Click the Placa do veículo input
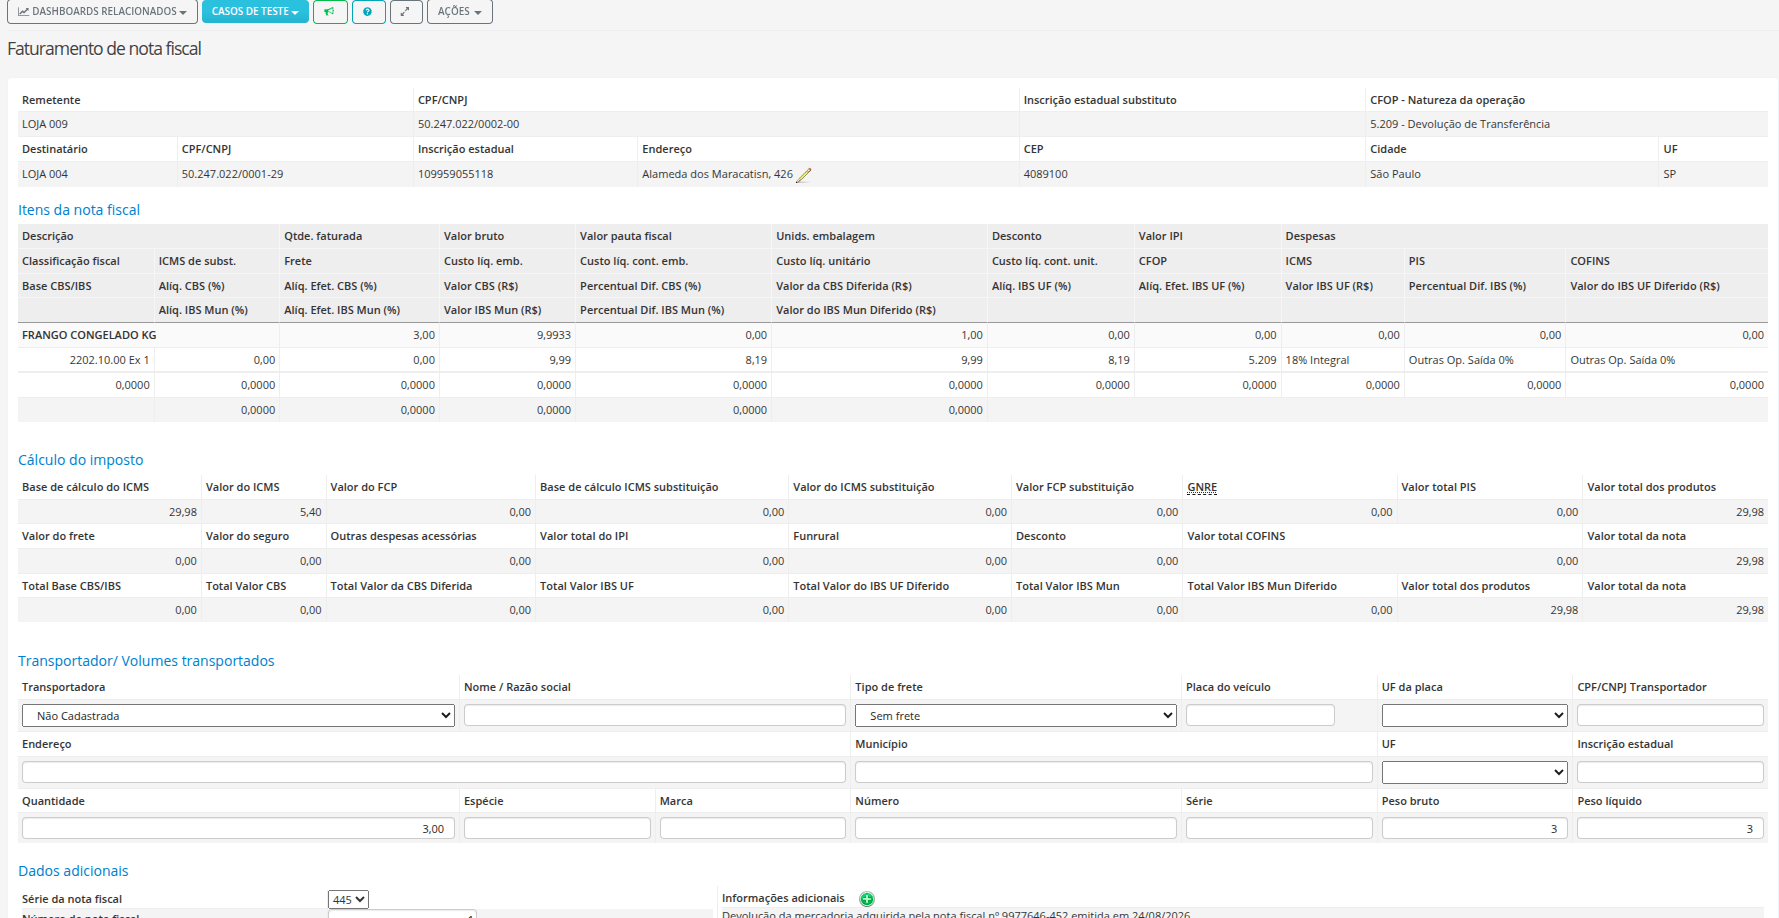 coord(1260,716)
